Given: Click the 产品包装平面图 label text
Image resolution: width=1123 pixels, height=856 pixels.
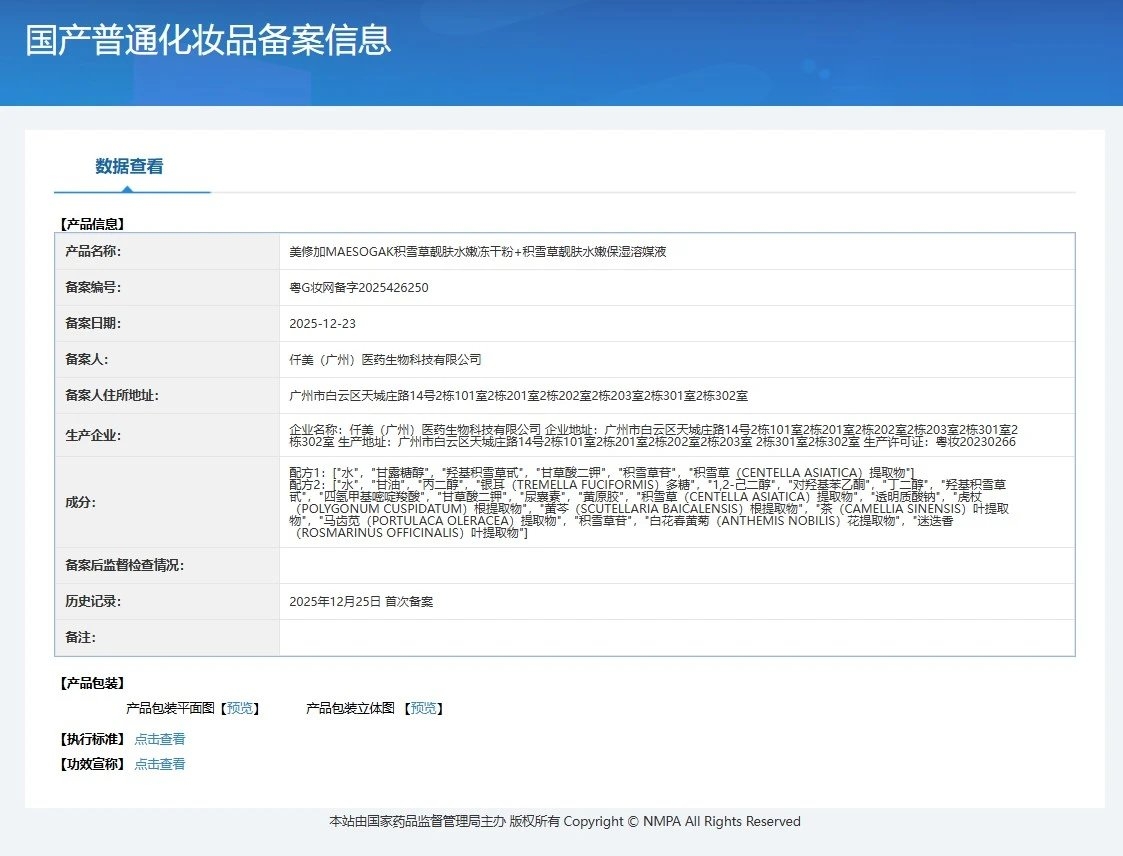Looking at the screenshot, I should coord(170,708).
